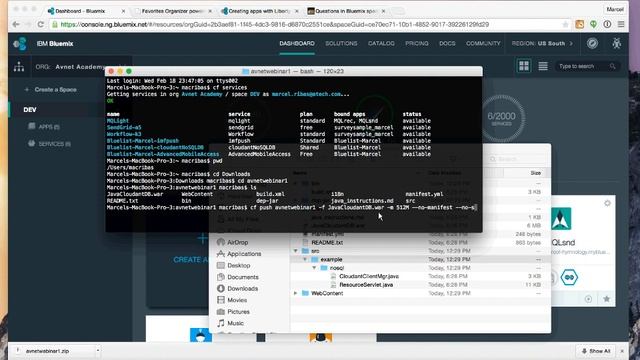Select CloudantClientMgr.java in Finder

pos(369,276)
